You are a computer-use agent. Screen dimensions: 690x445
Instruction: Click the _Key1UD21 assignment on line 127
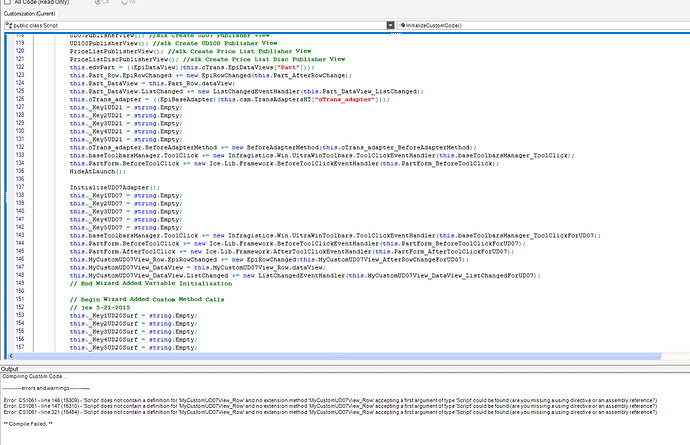point(126,107)
